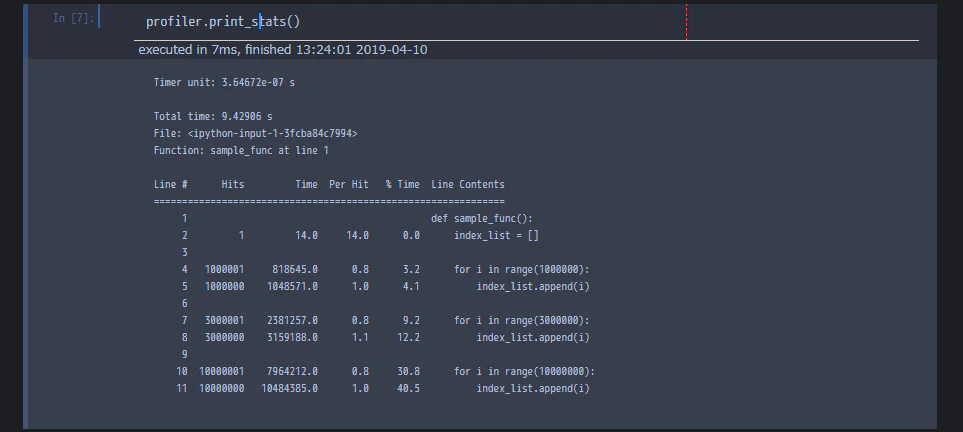The image size is (963, 432).
Task: Select the In [7] cell prompt
Action: [x=74, y=18]
